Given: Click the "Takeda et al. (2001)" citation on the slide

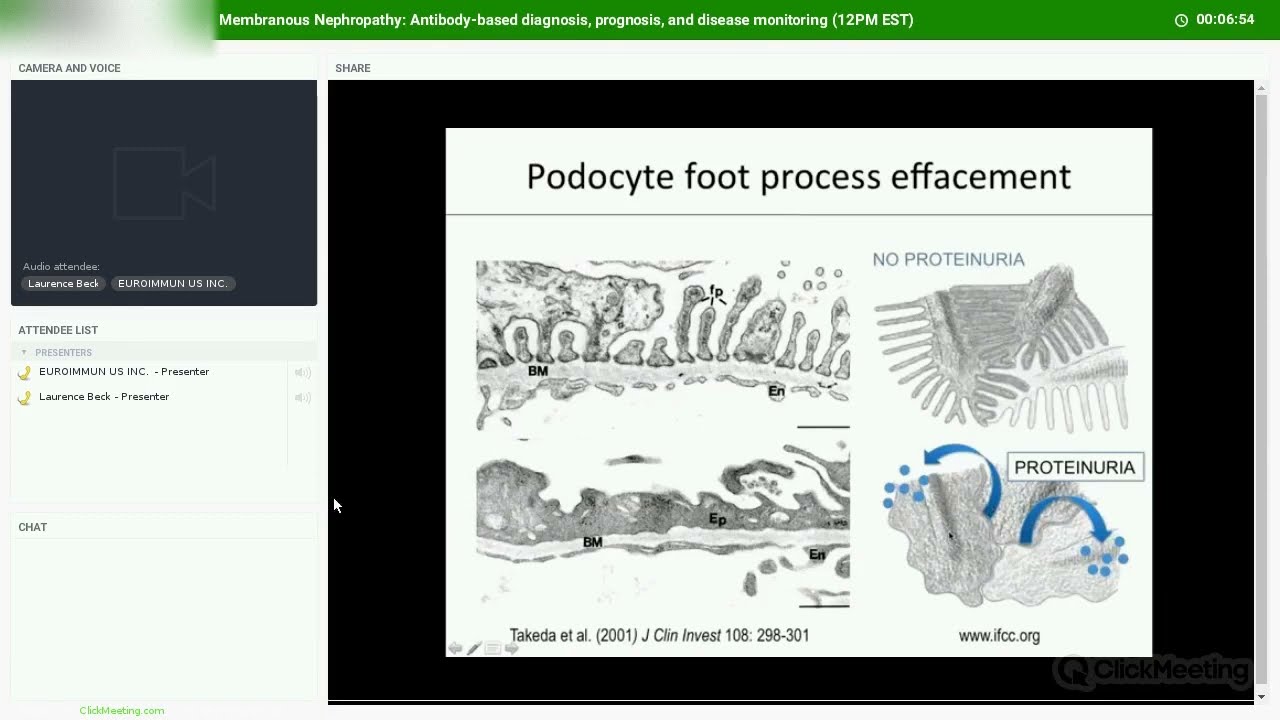Looking at the screenshot, I should pyautogui.click(x=659, y=635).
